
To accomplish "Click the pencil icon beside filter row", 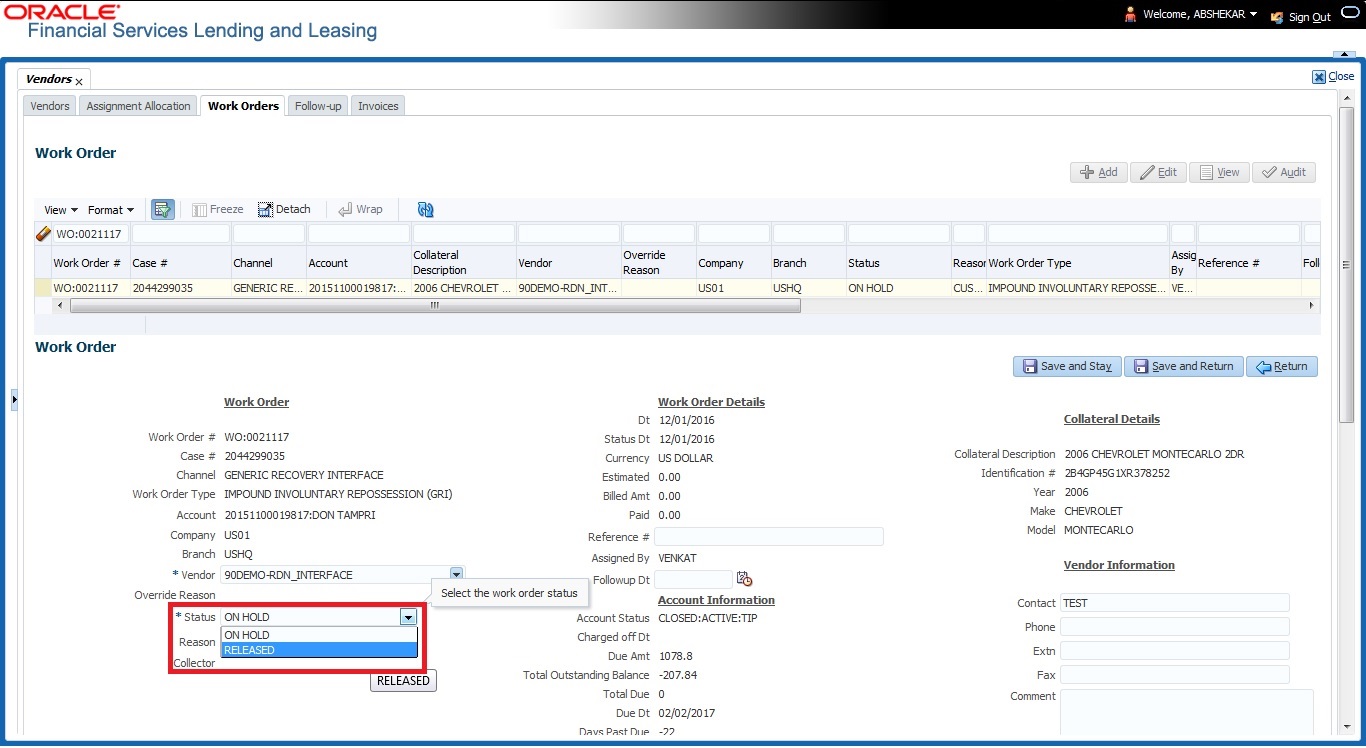I will tap(43, 234).
